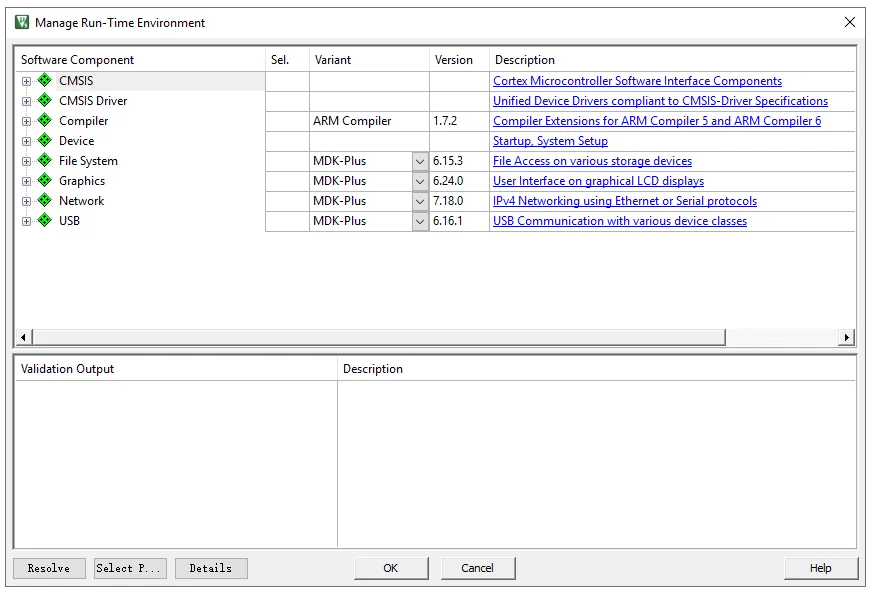Click version 6.24.0 cell

coord(459,181)
